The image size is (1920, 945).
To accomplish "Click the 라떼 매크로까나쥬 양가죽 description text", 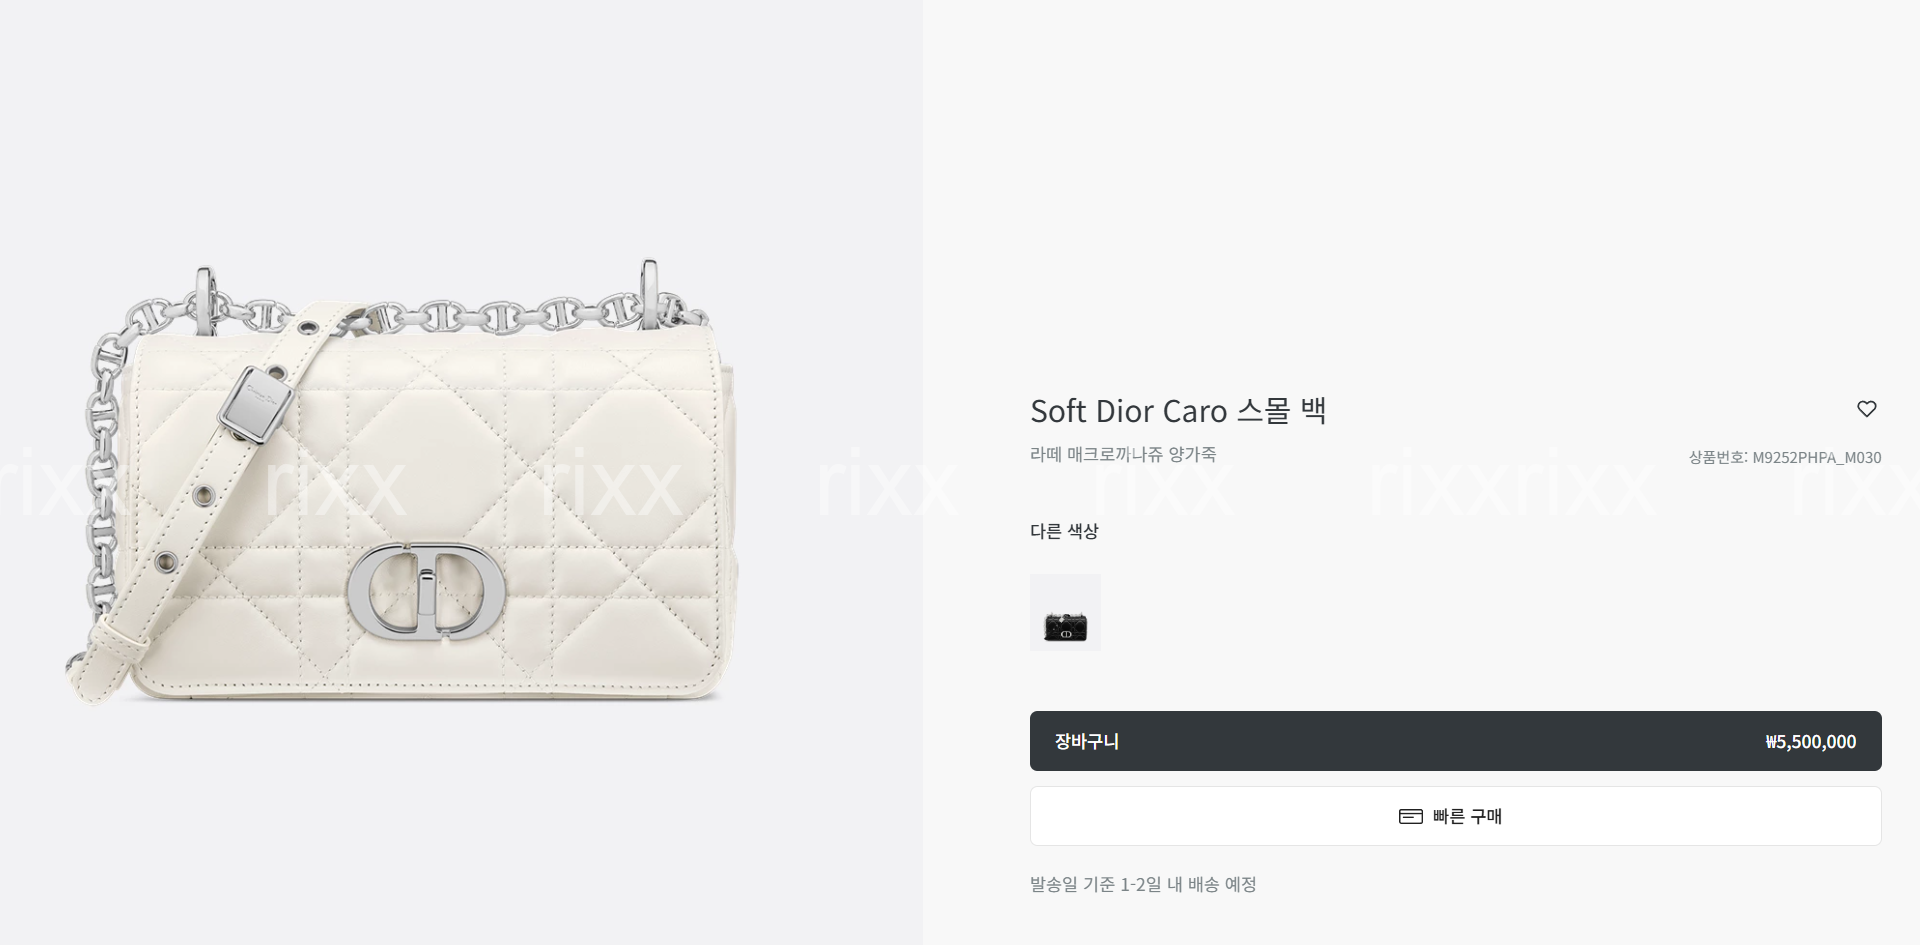I will (1123, 454).
